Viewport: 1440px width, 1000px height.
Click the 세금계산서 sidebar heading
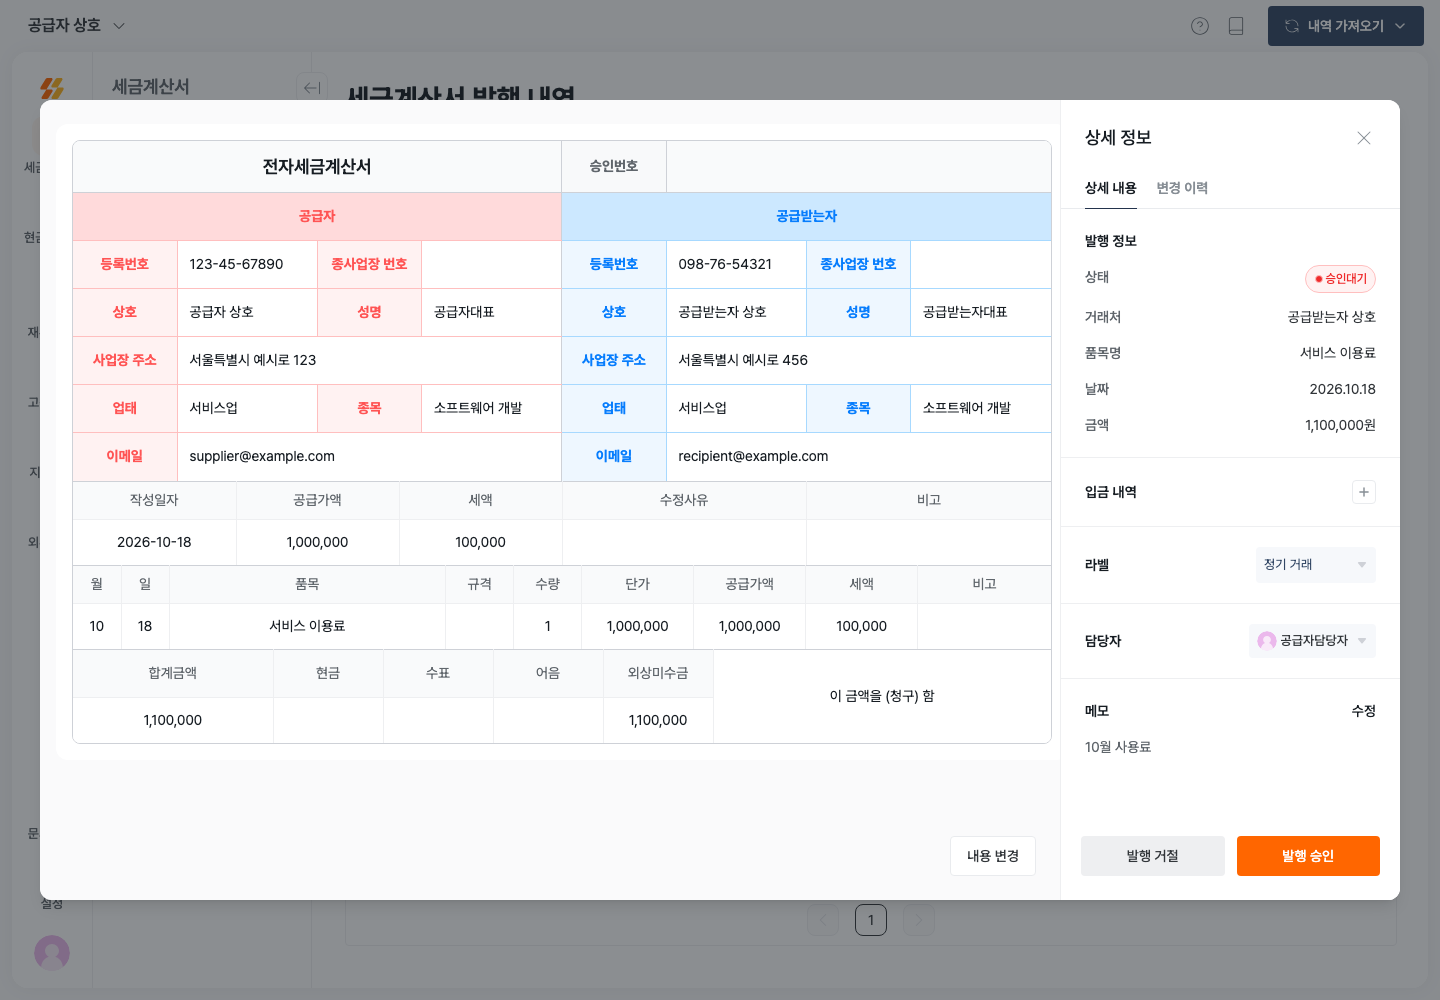coord(150,87)
